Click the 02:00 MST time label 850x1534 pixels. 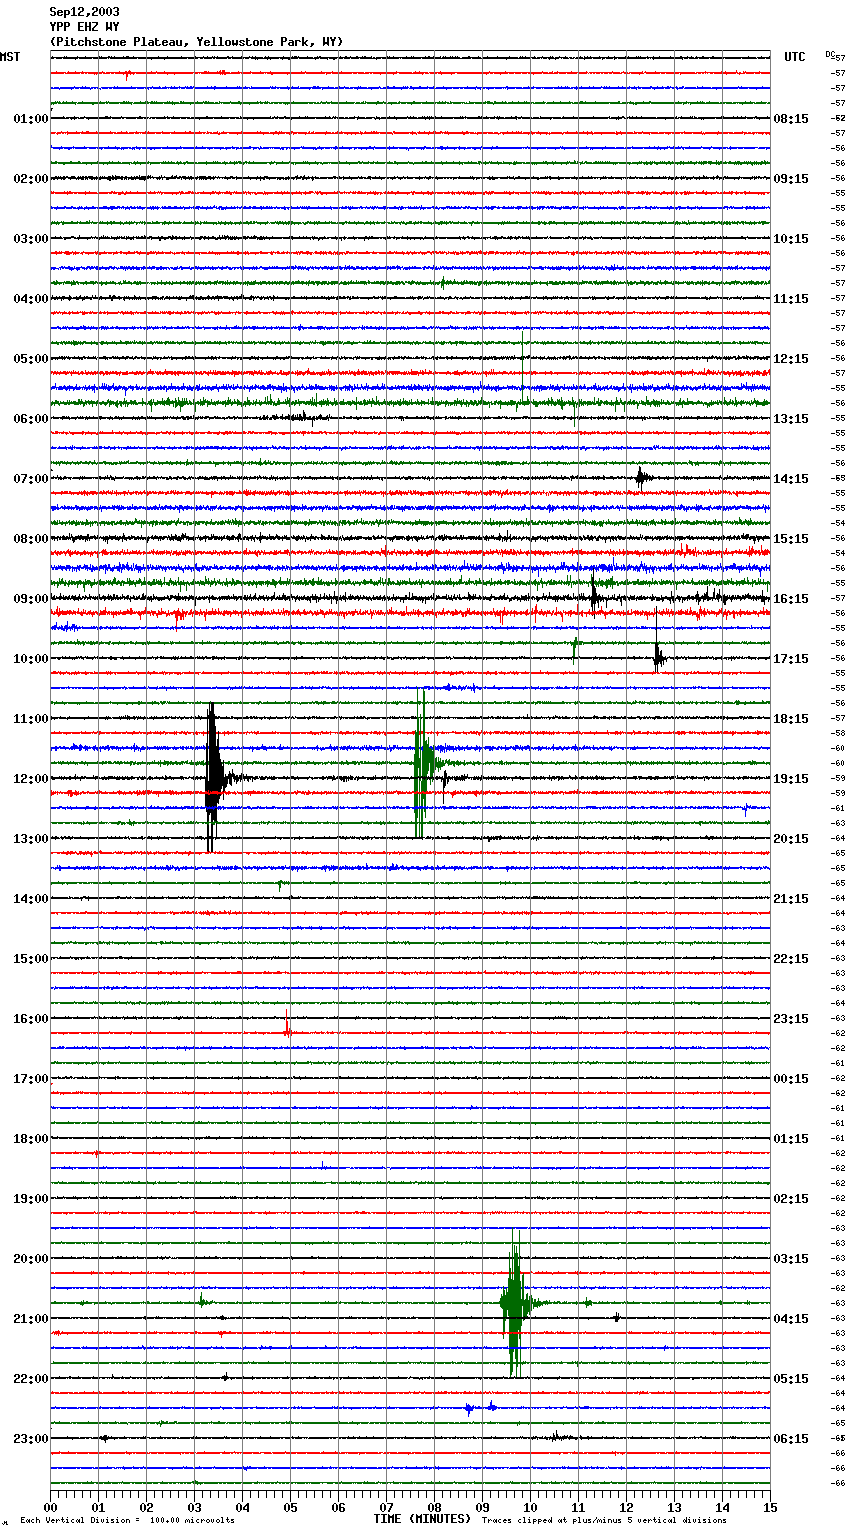31,179
